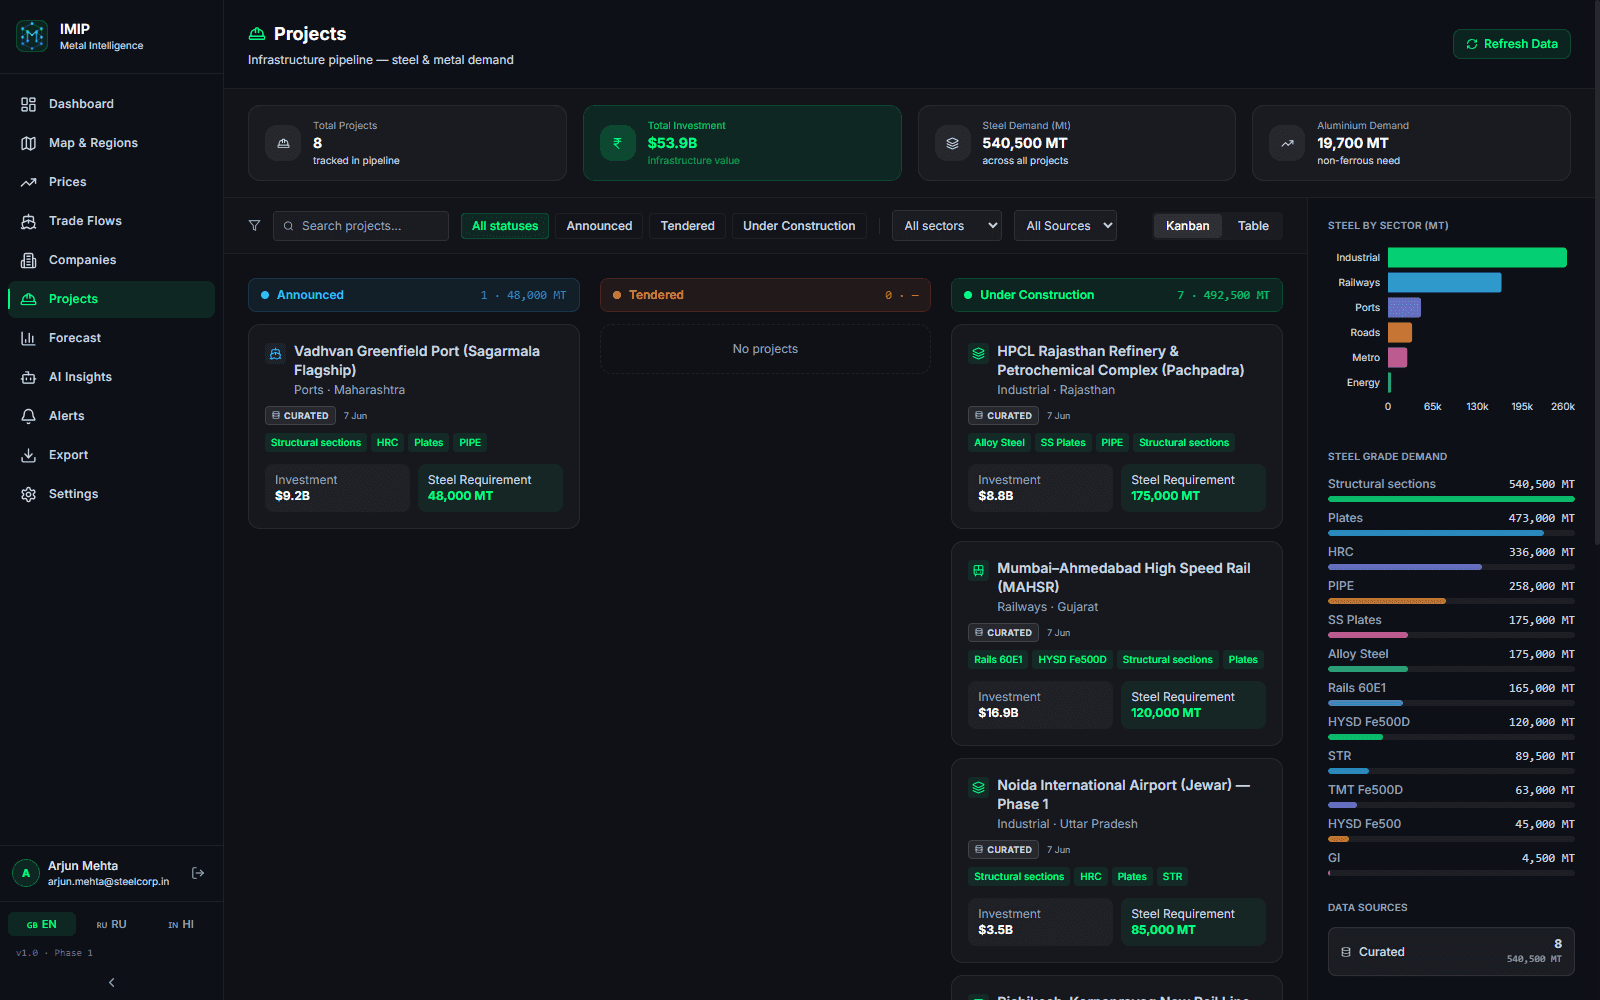Expand the All Sources dropdown
The image size is (1600, 1000).
click(x=1065, y=226)
